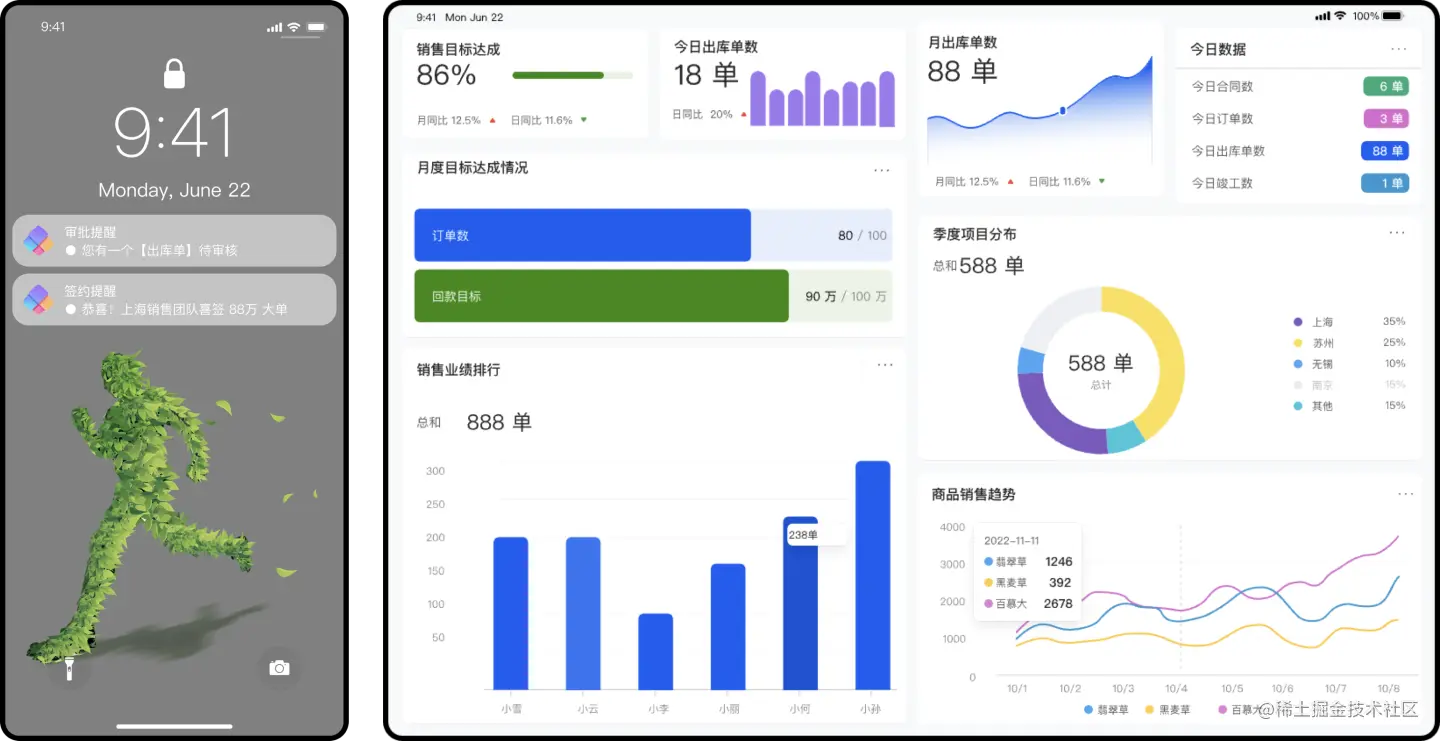Click the data point marker on the 月出库单数 line
The height and width of the screenshot is (741, 1440).
point(1062,111)
